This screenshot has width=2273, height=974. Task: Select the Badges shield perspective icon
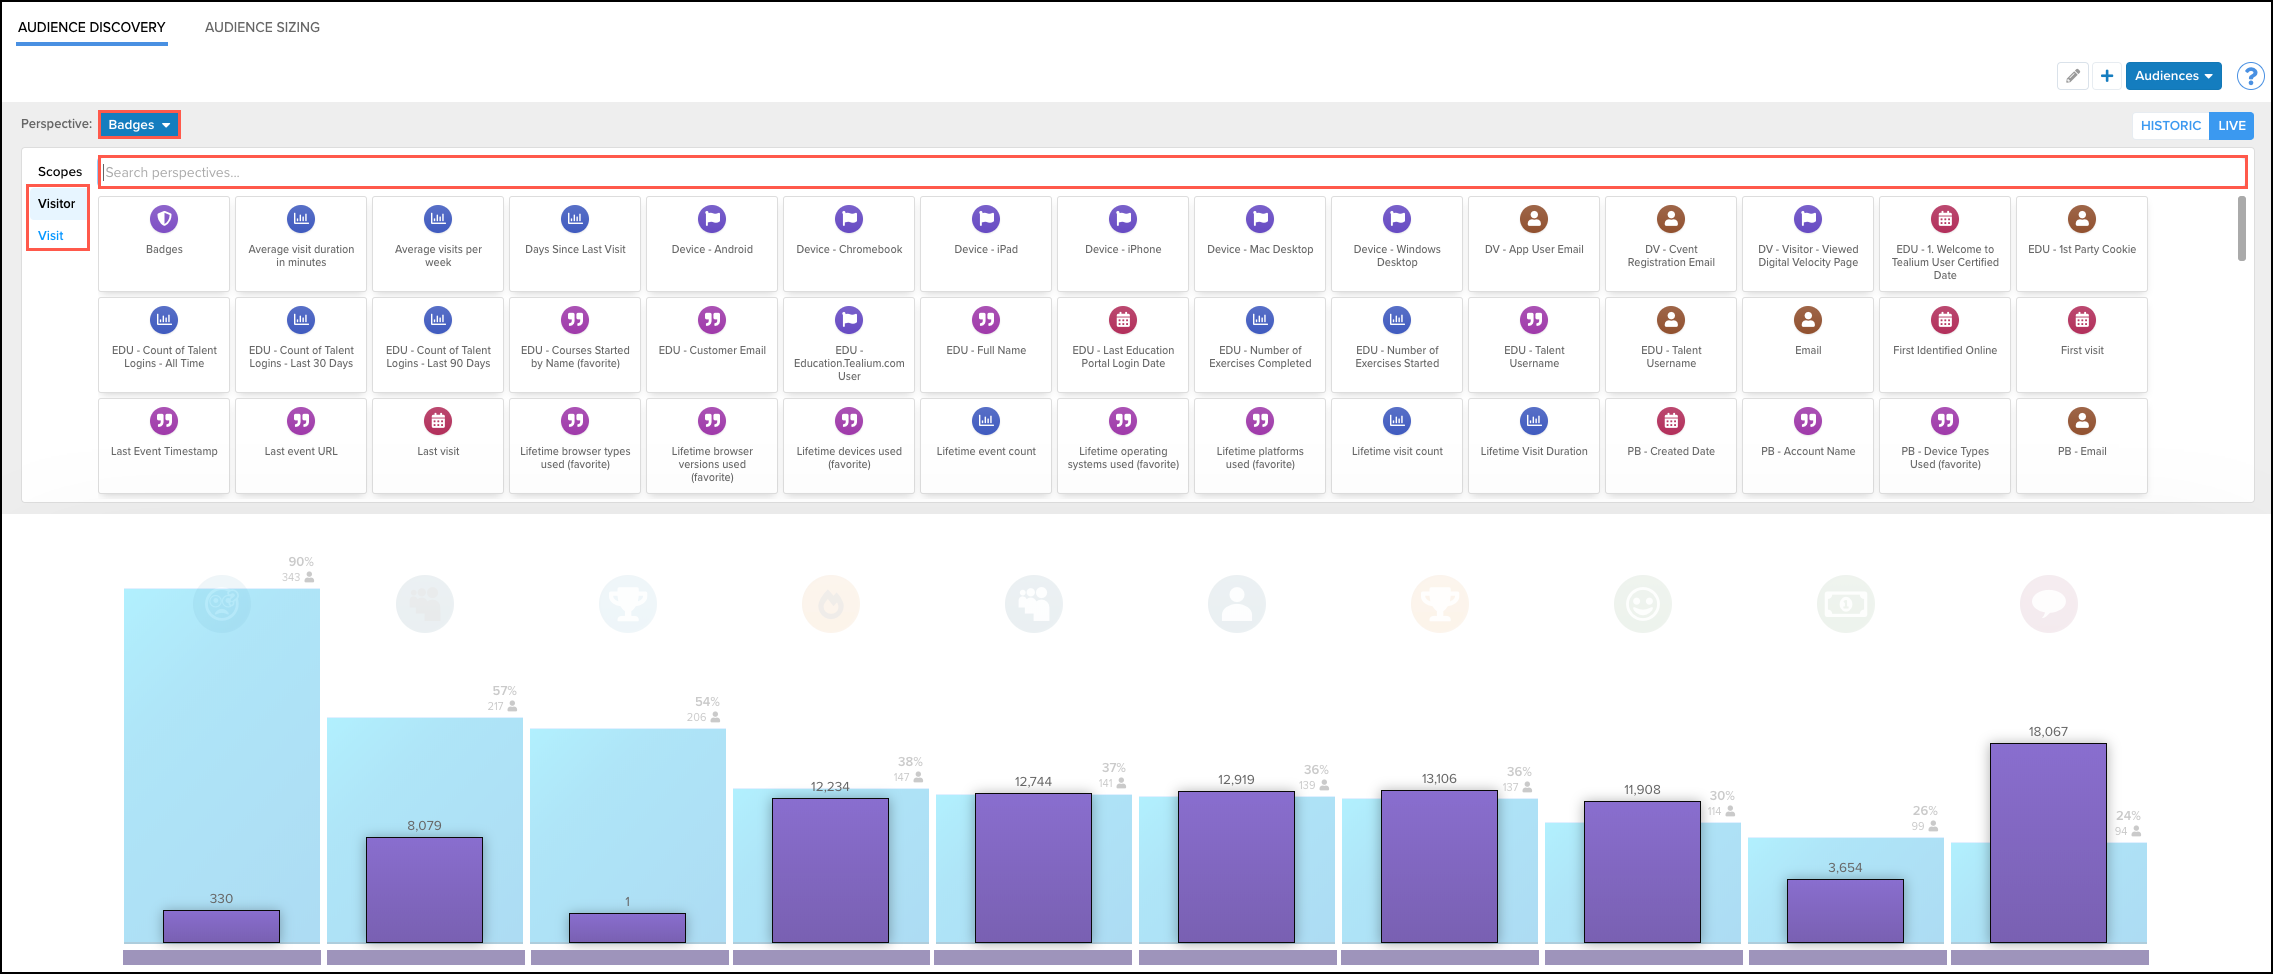[164, 219]
